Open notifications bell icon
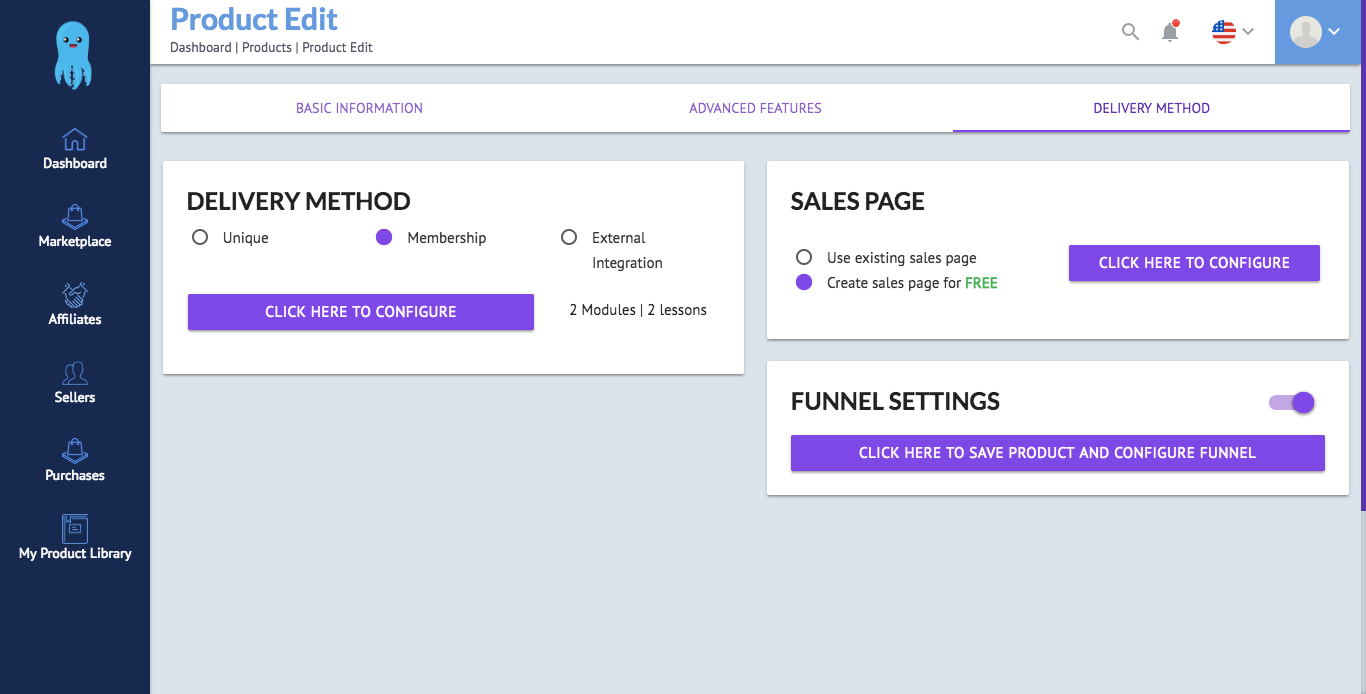Viewport: 1366px width, 694px height. coord(1170,31)
